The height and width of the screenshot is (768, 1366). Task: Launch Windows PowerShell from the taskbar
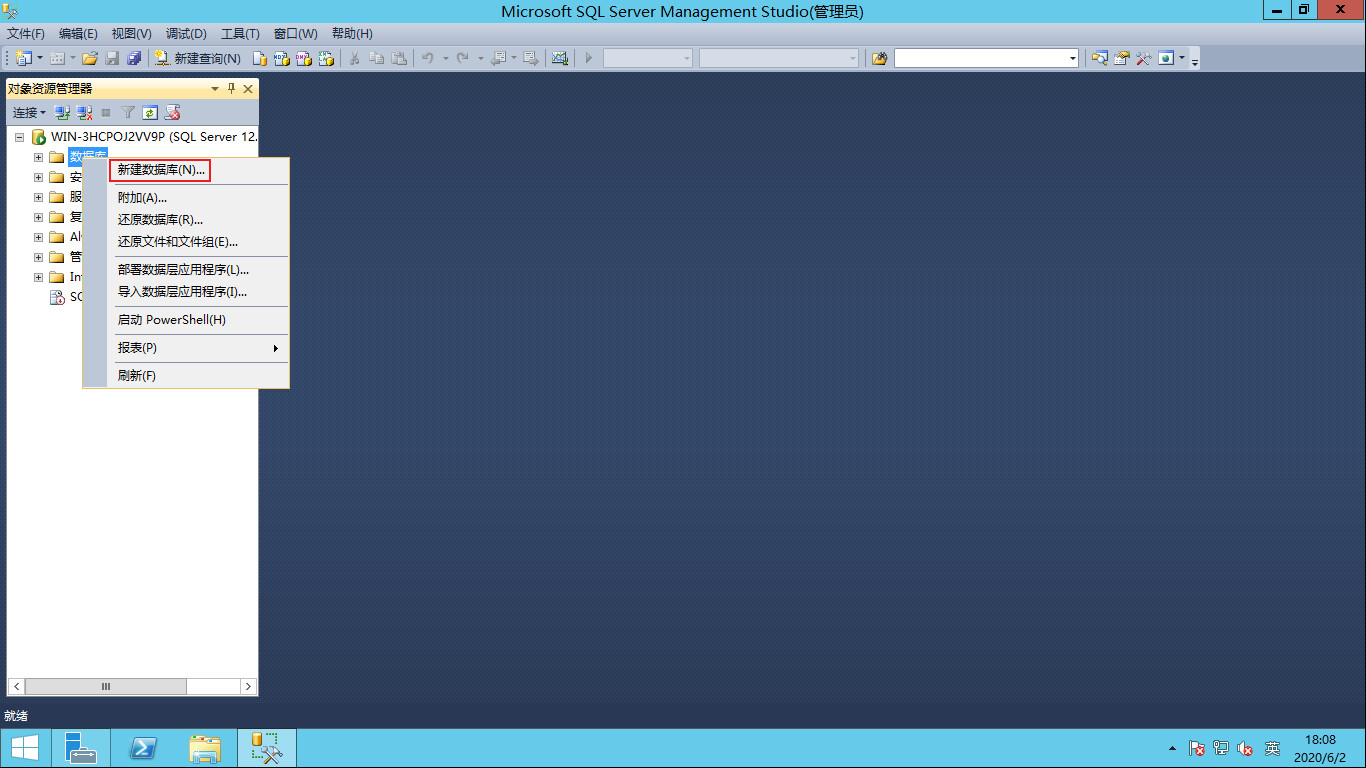(x=143, y=747)
